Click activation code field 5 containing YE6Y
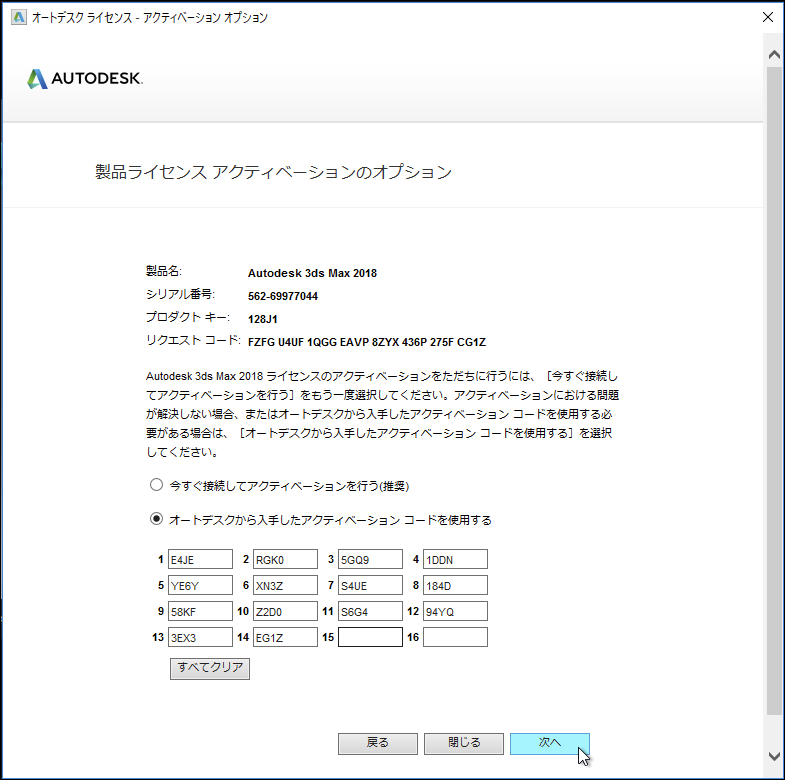Image resolution: width=785 pixels, height=780 pixels. pos(200,585)
